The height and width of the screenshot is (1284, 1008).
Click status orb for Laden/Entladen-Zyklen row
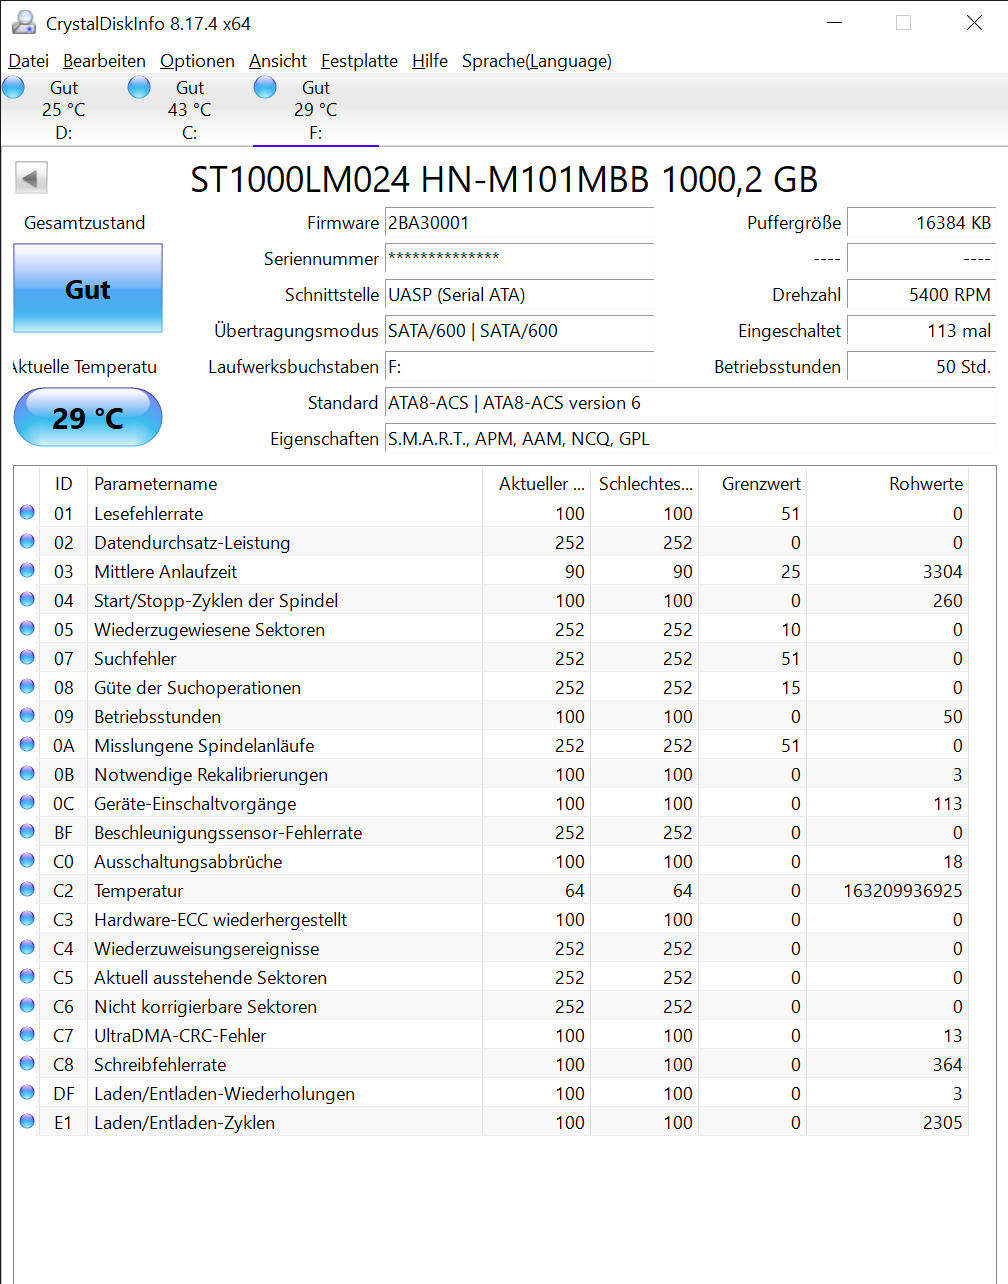point(27,1122)
